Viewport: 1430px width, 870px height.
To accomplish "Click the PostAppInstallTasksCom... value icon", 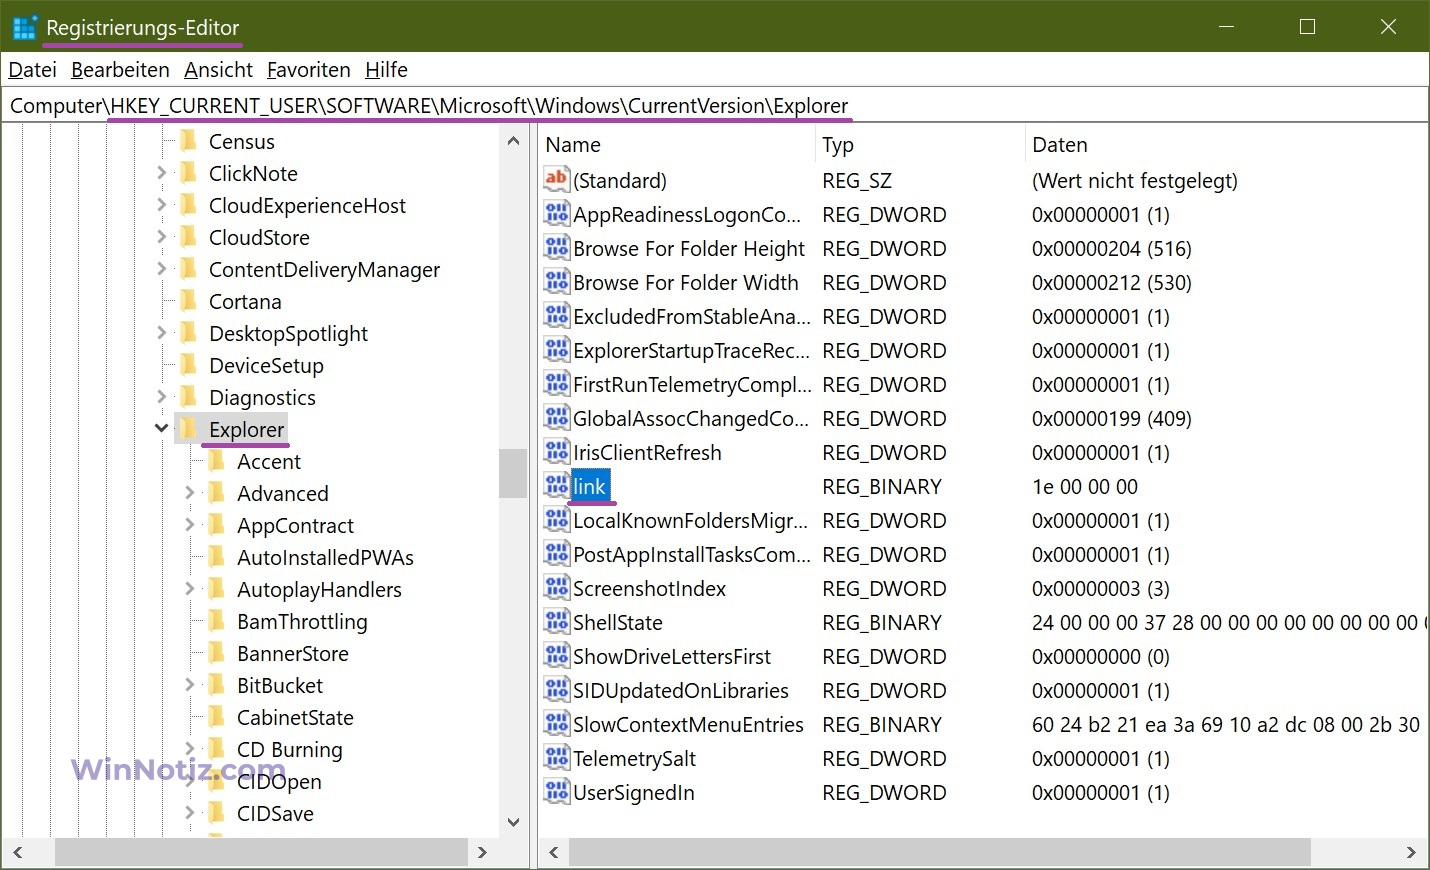I will 556,554.
